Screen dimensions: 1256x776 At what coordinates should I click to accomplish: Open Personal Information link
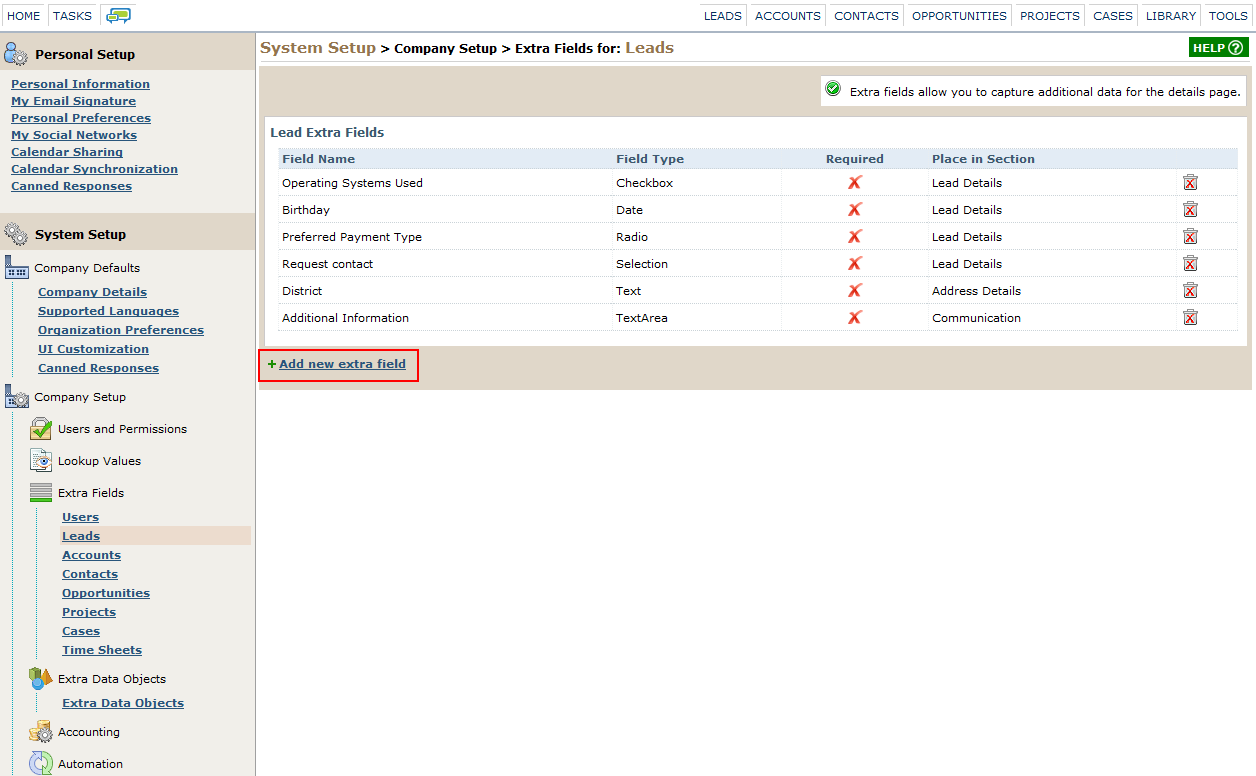click(80, 84)
